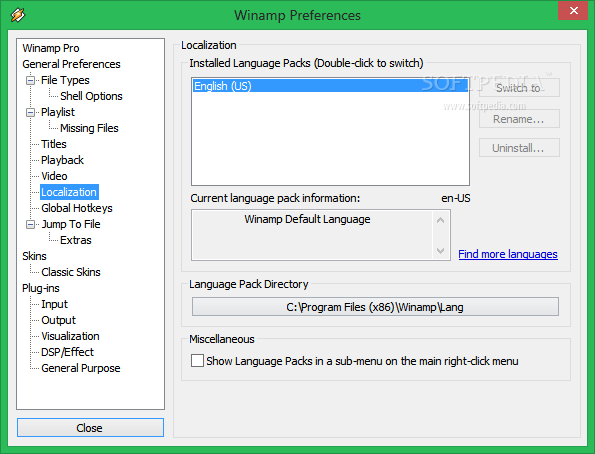The height and width of the screenshot is (454, 595).
Task: Click the up arrow of language info scrollbar
Action: coord(441,220)
